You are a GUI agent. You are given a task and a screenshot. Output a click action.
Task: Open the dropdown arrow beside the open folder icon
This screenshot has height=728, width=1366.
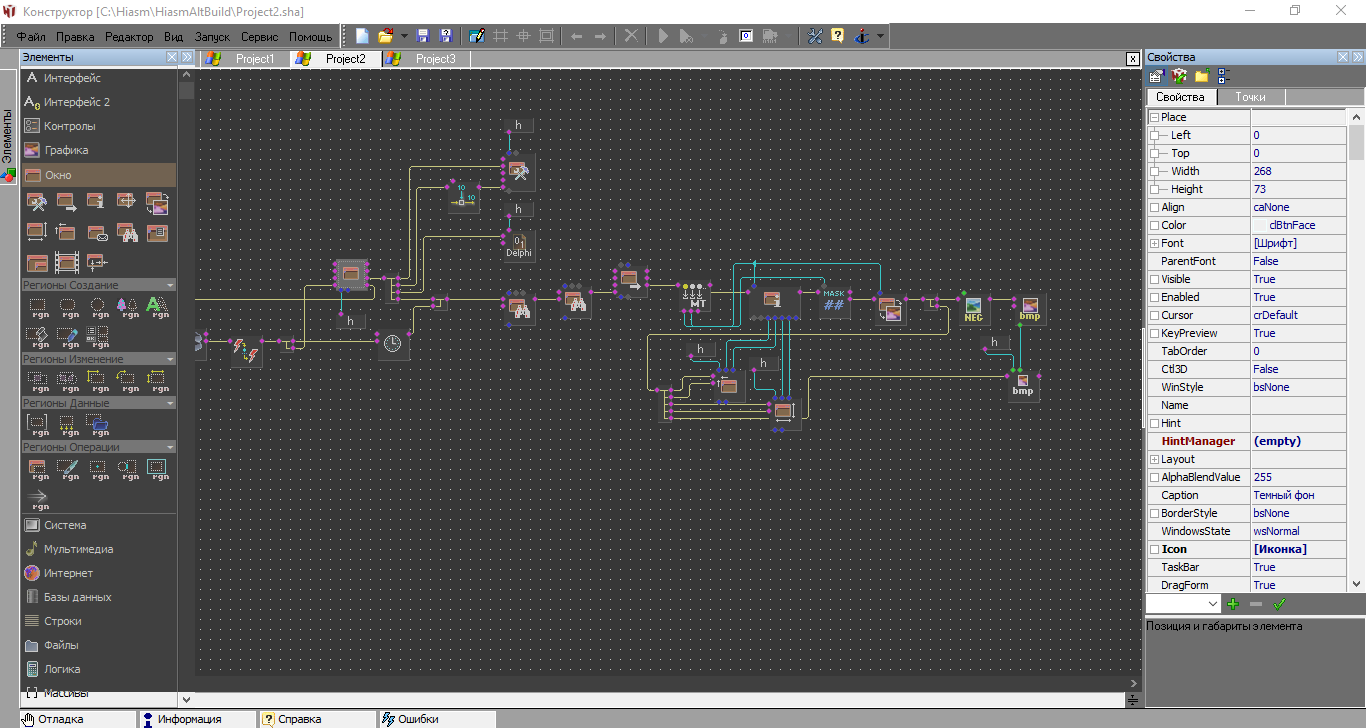tap(404, 36)
